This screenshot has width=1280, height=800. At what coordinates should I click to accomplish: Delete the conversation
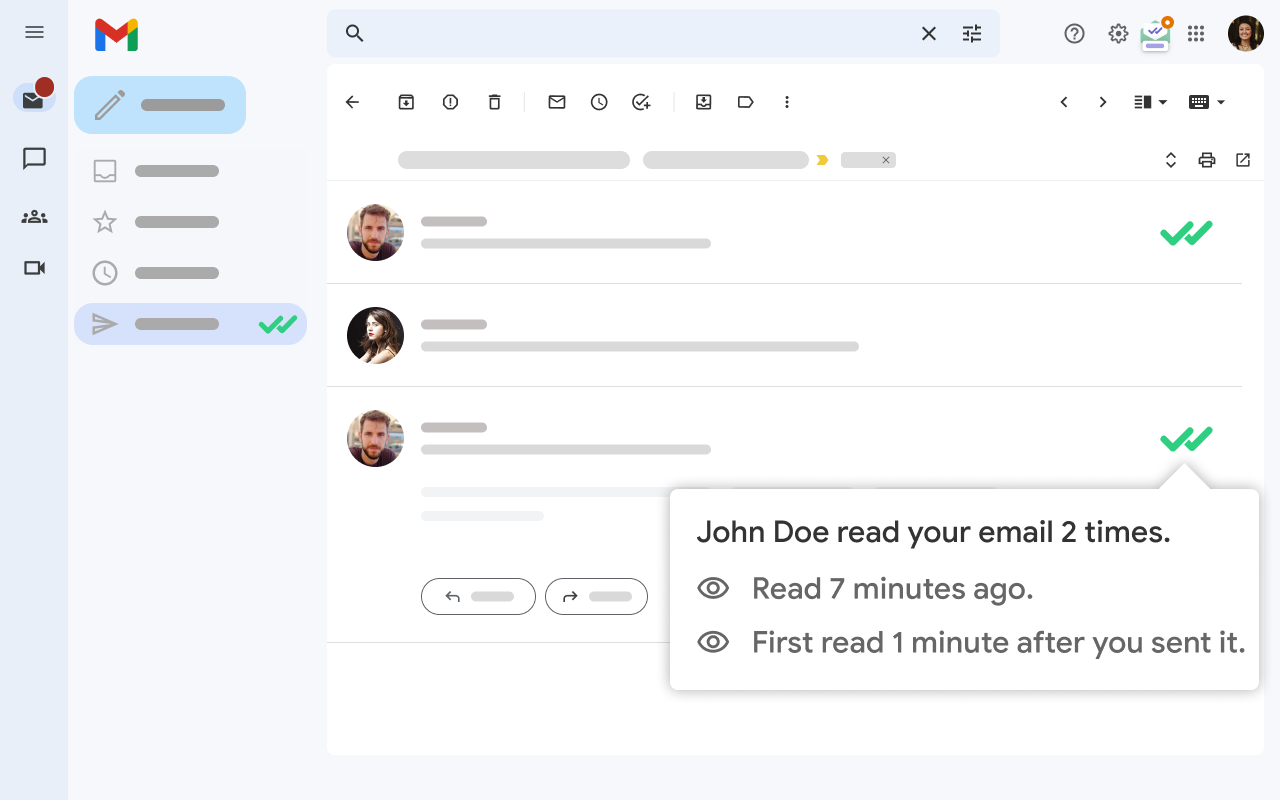494,101
